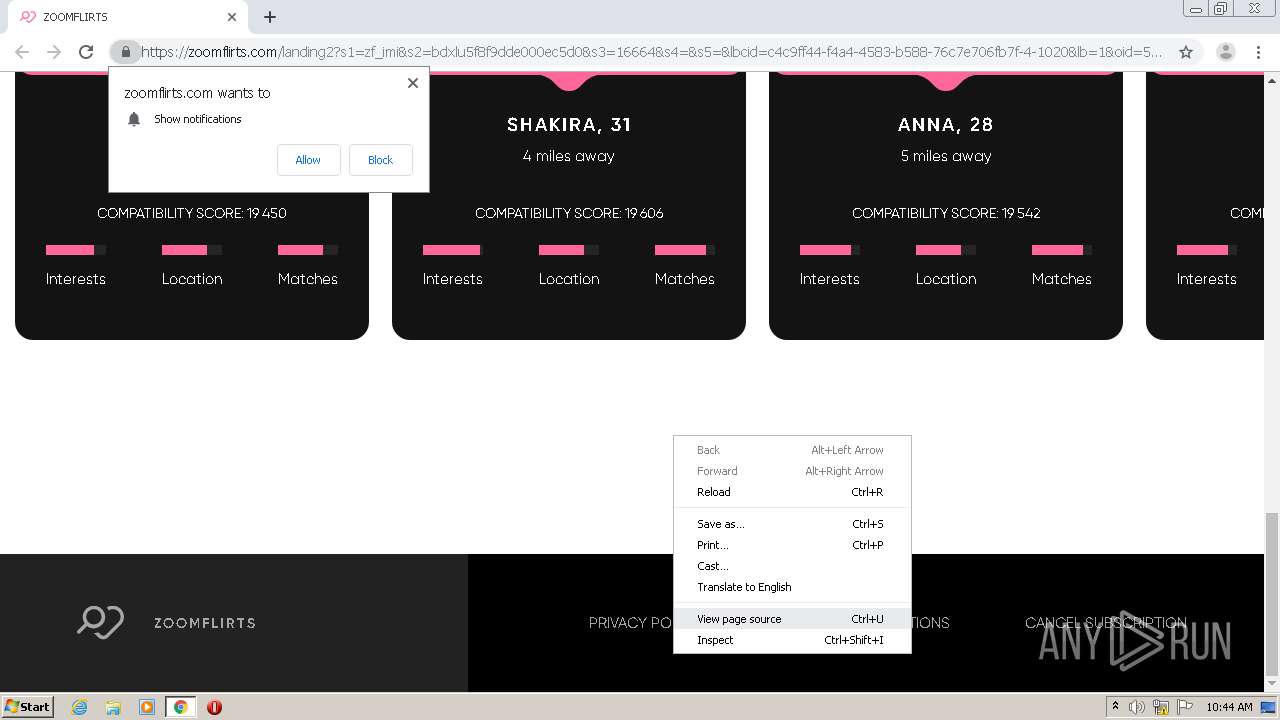Click the volume speaker tray icon
The width and height of the screenshot is (1280, 720).
1137,707
